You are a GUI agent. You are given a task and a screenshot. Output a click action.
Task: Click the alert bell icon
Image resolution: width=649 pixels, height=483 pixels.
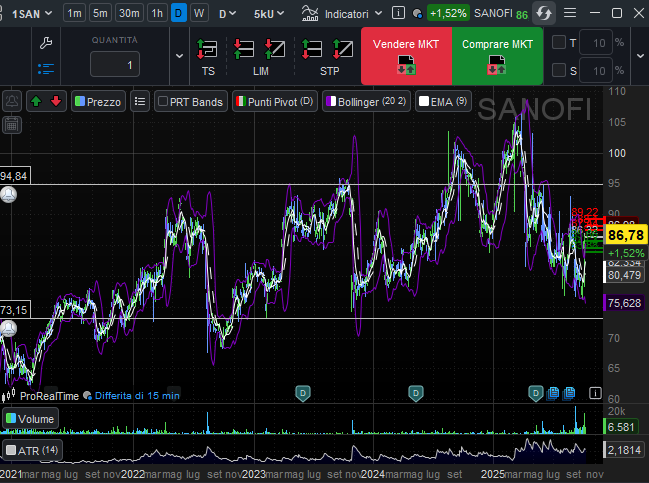coord(12,101)
